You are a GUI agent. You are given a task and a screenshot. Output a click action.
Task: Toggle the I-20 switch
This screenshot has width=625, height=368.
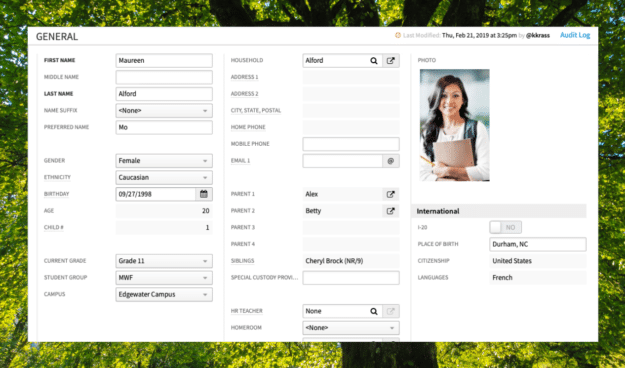[x=505, y=227]
